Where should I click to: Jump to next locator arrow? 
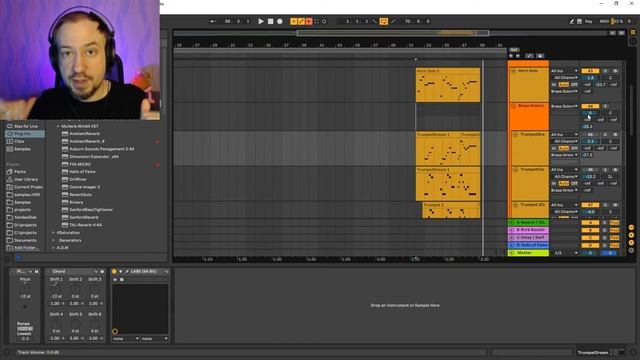pos(518,56)
